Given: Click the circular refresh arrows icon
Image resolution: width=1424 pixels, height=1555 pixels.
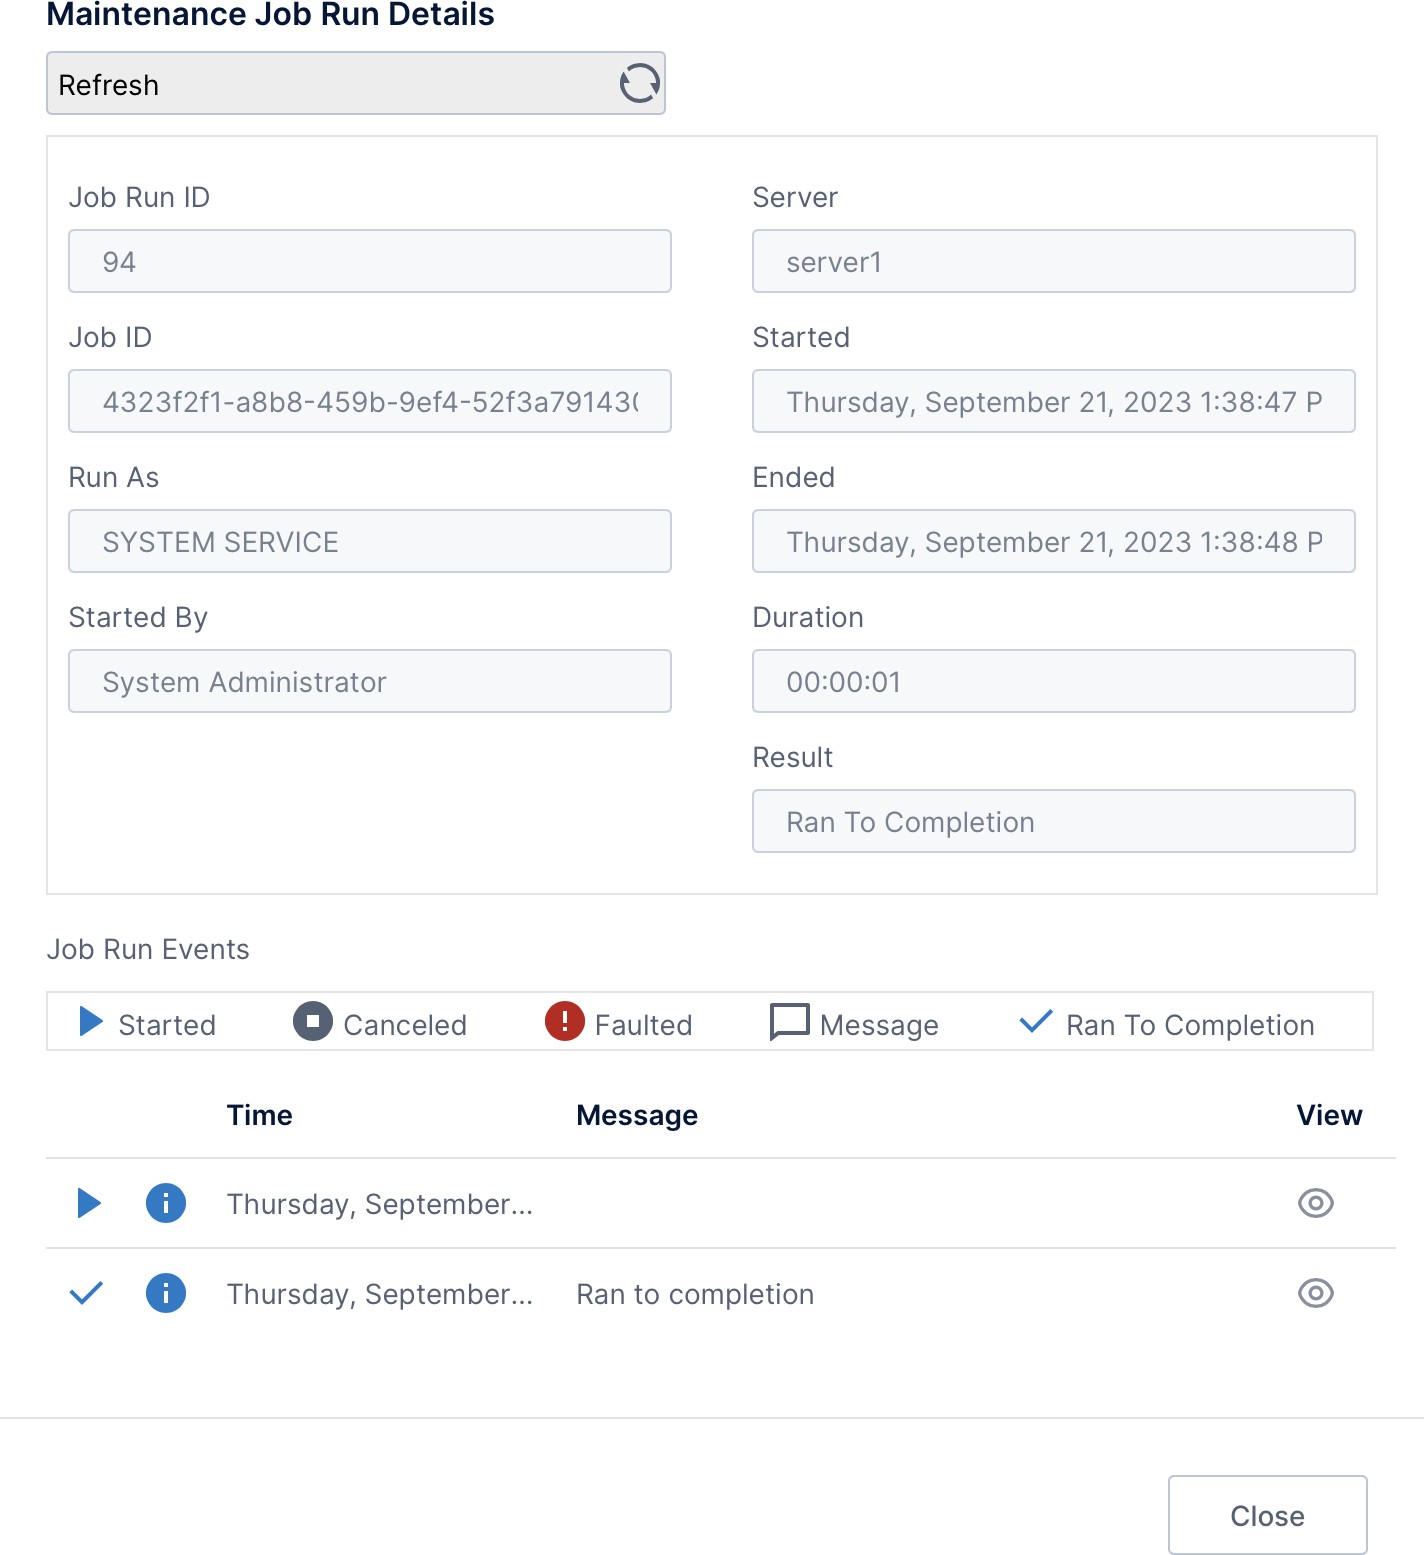Looking at the screenshot, I should click(639, 83).
